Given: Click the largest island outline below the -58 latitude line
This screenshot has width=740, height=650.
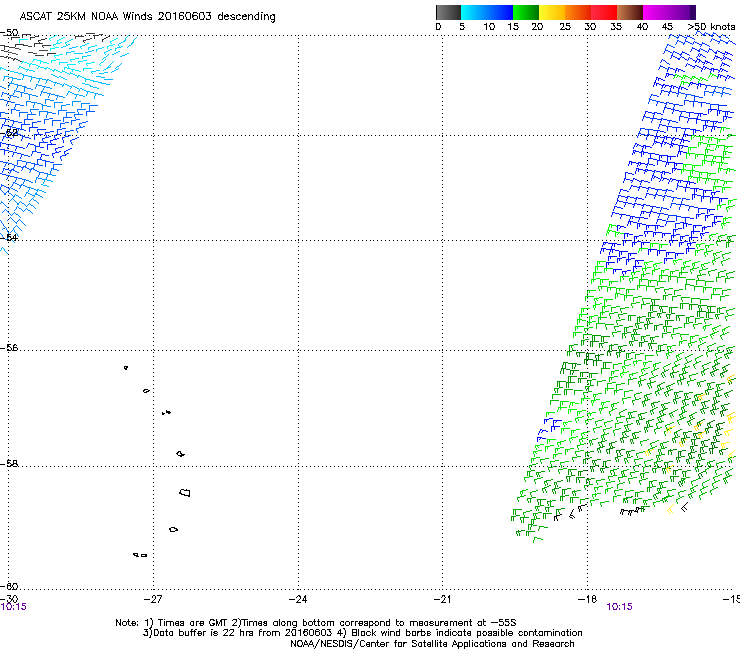Looking at the screenshot, I should (x=185, y=493).
